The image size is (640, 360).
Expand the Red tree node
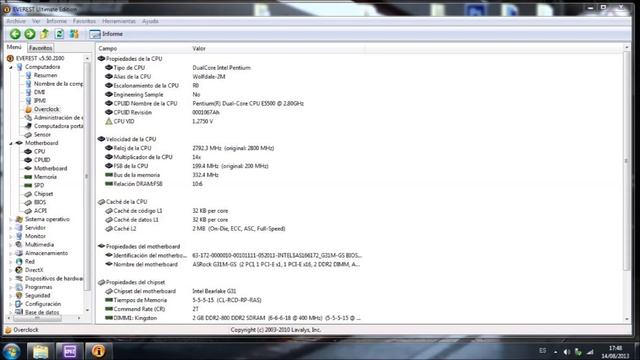pos(11,262)
